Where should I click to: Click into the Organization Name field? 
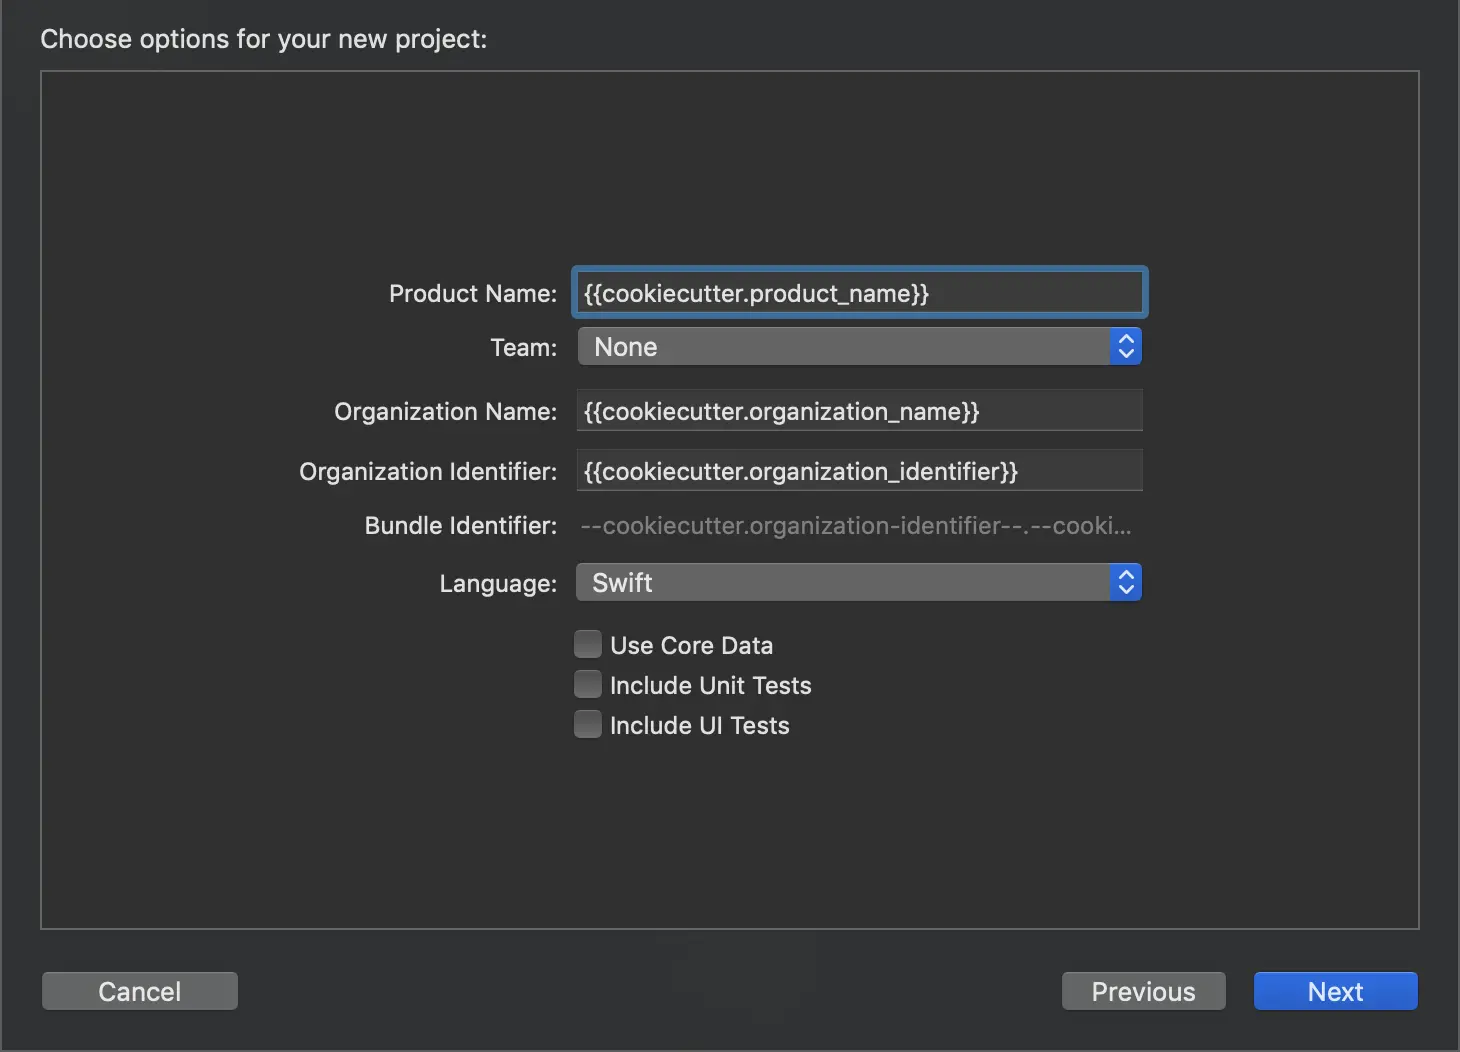[859, 411]
